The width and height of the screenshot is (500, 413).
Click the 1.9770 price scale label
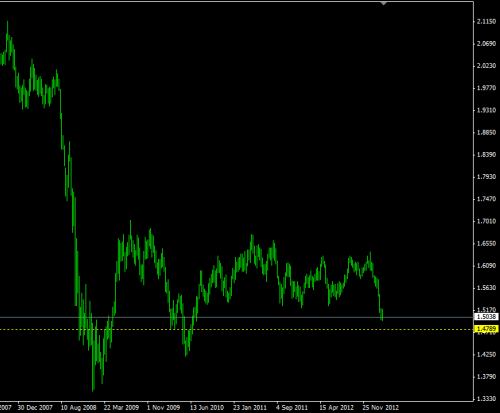pyautogui.click(x=486, y=88)
